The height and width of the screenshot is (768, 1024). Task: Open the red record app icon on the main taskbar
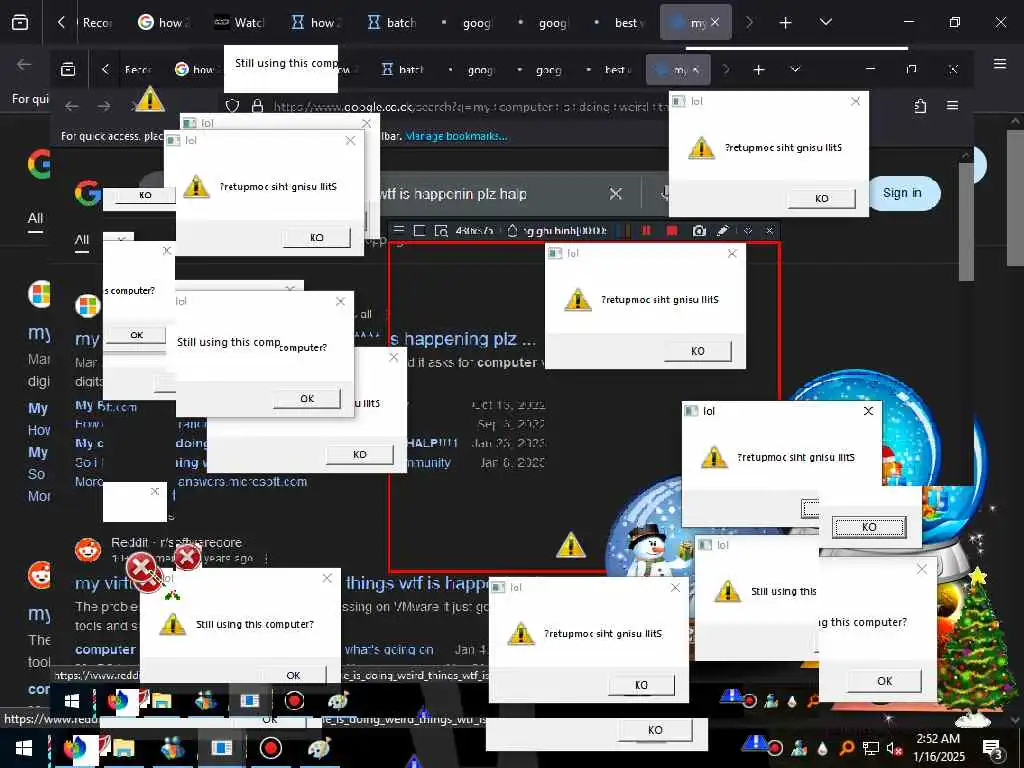pos(270,748)
